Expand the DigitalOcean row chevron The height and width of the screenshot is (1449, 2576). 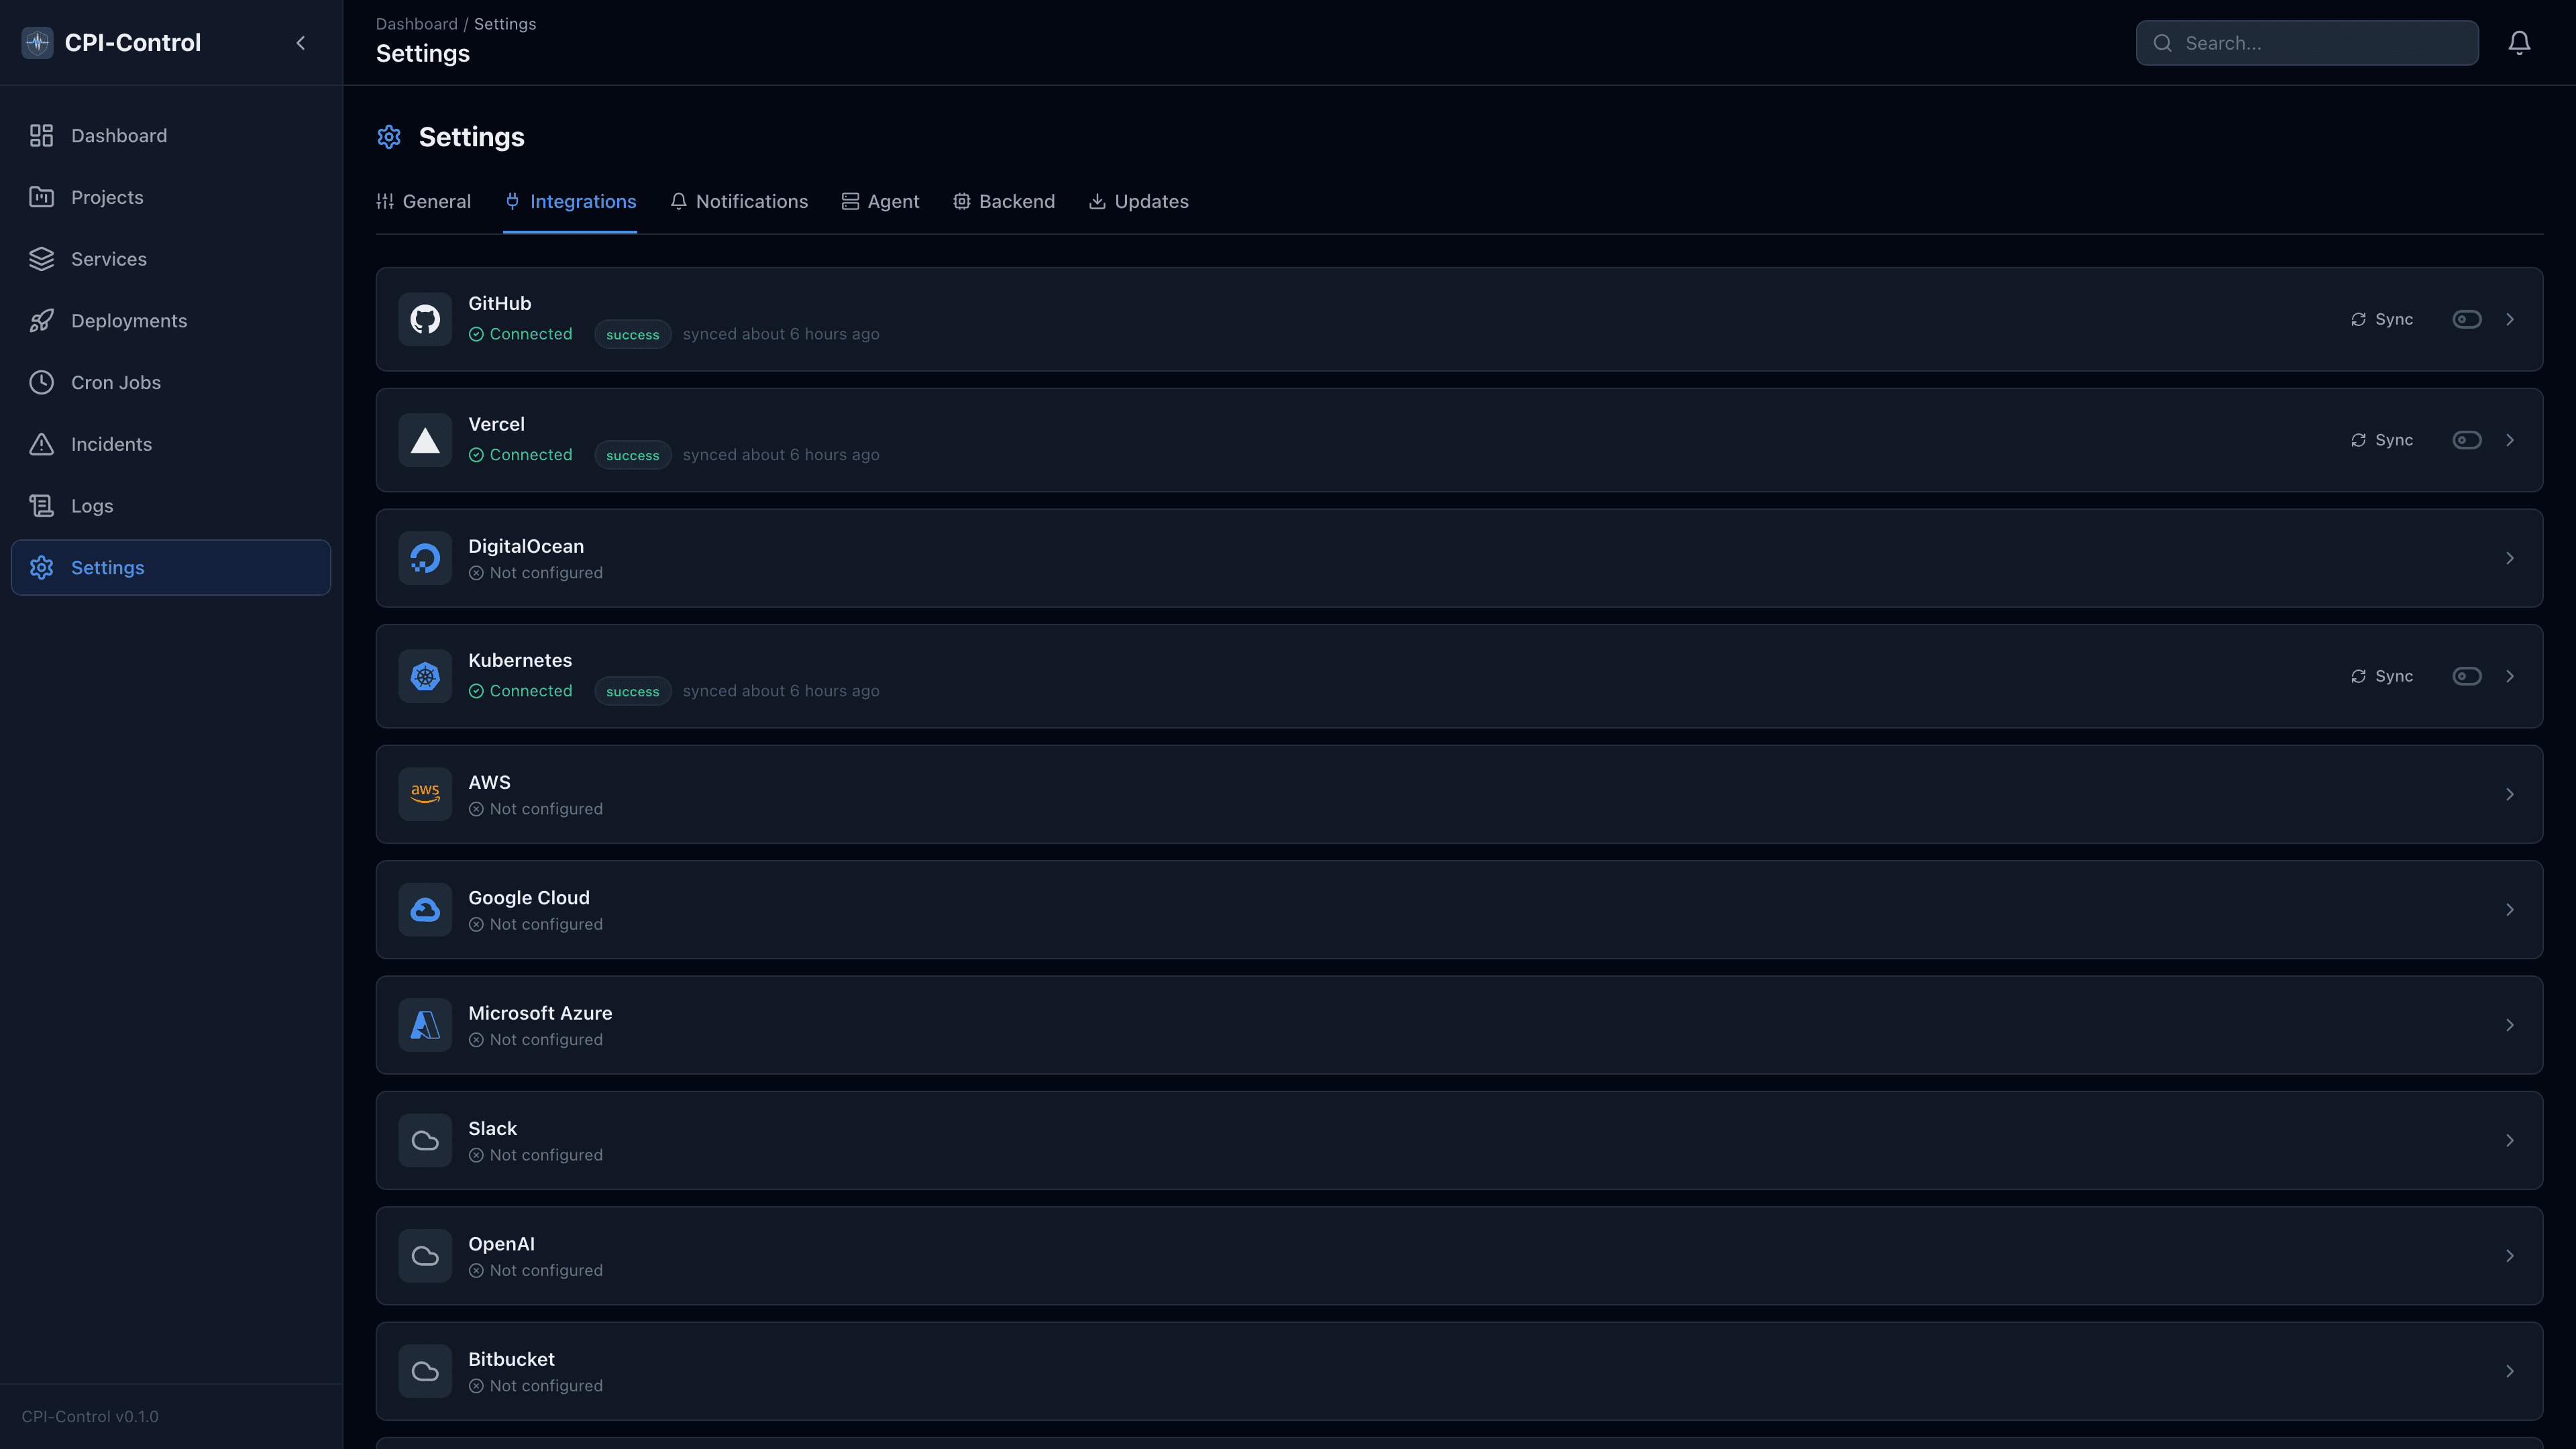coord(2509,558)
